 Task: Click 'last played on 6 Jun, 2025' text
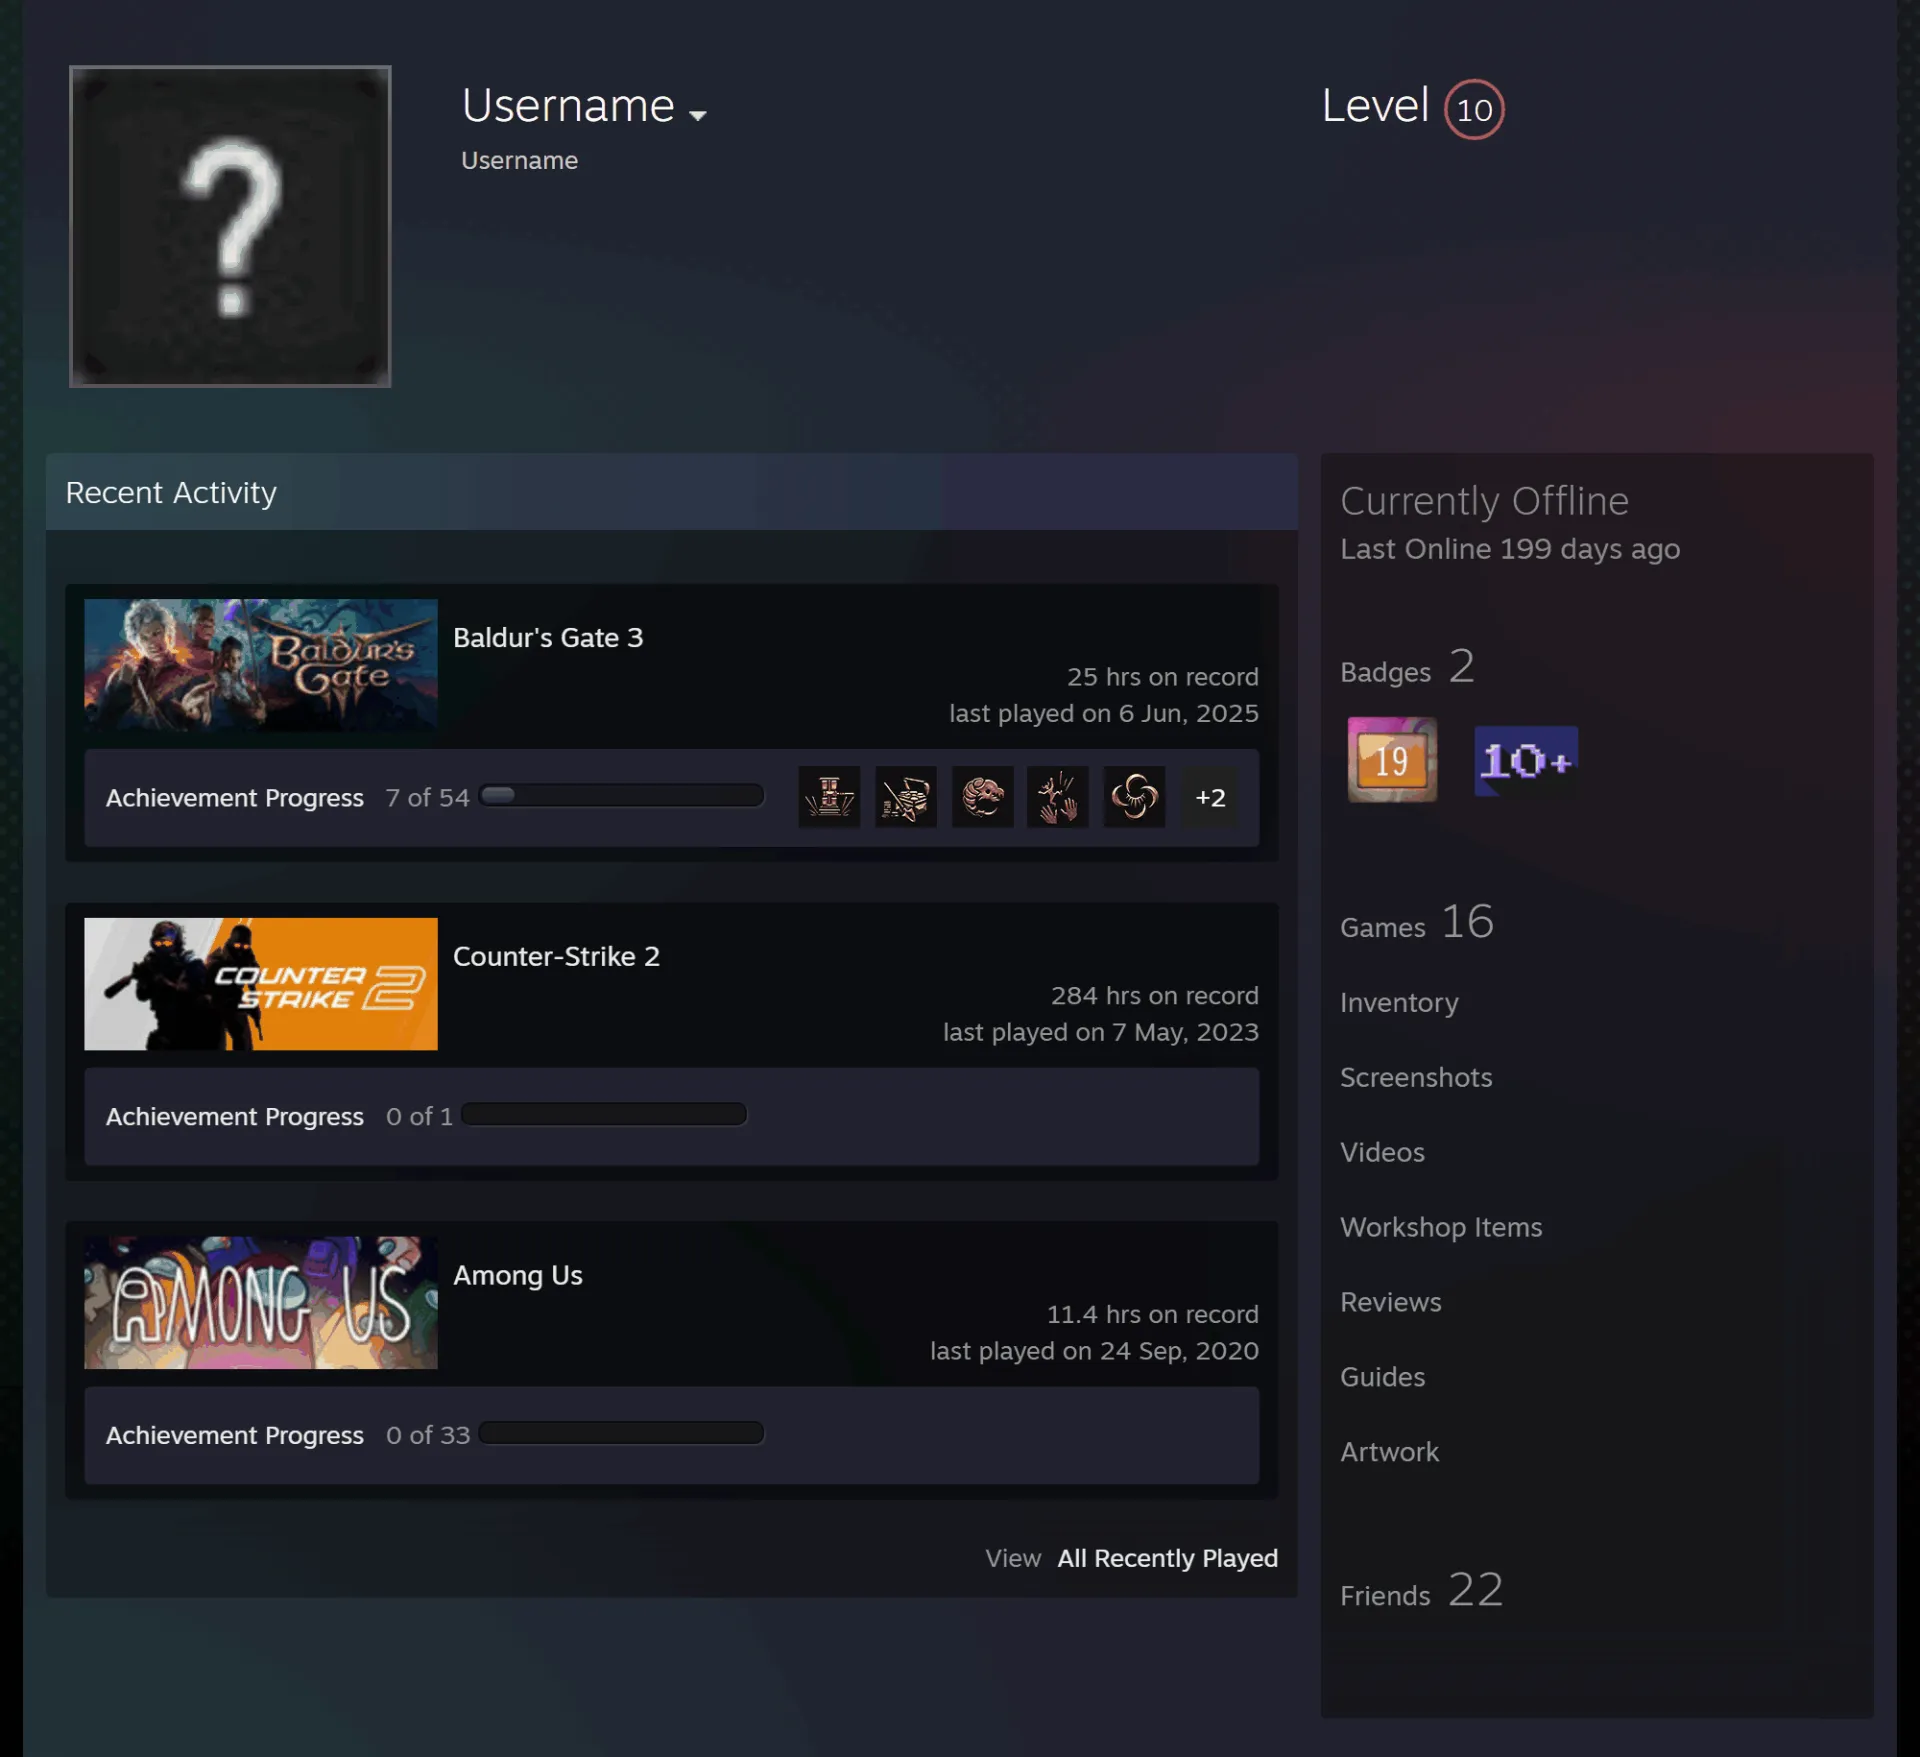[1103, 713]
